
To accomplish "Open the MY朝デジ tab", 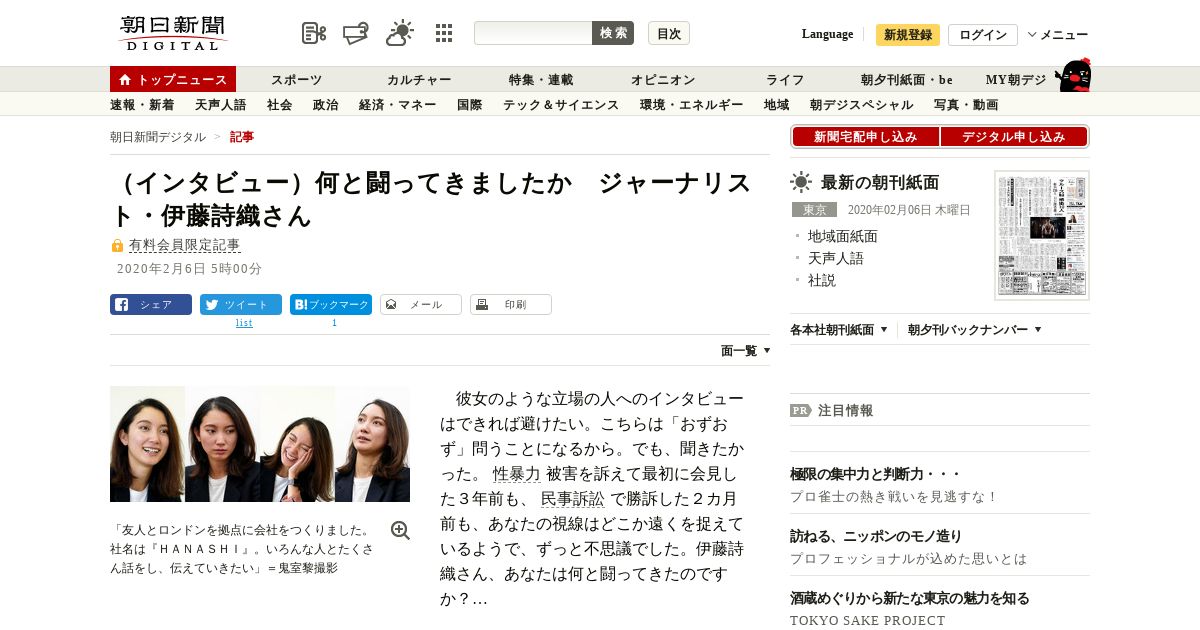I will click(x=1016, y=79).
